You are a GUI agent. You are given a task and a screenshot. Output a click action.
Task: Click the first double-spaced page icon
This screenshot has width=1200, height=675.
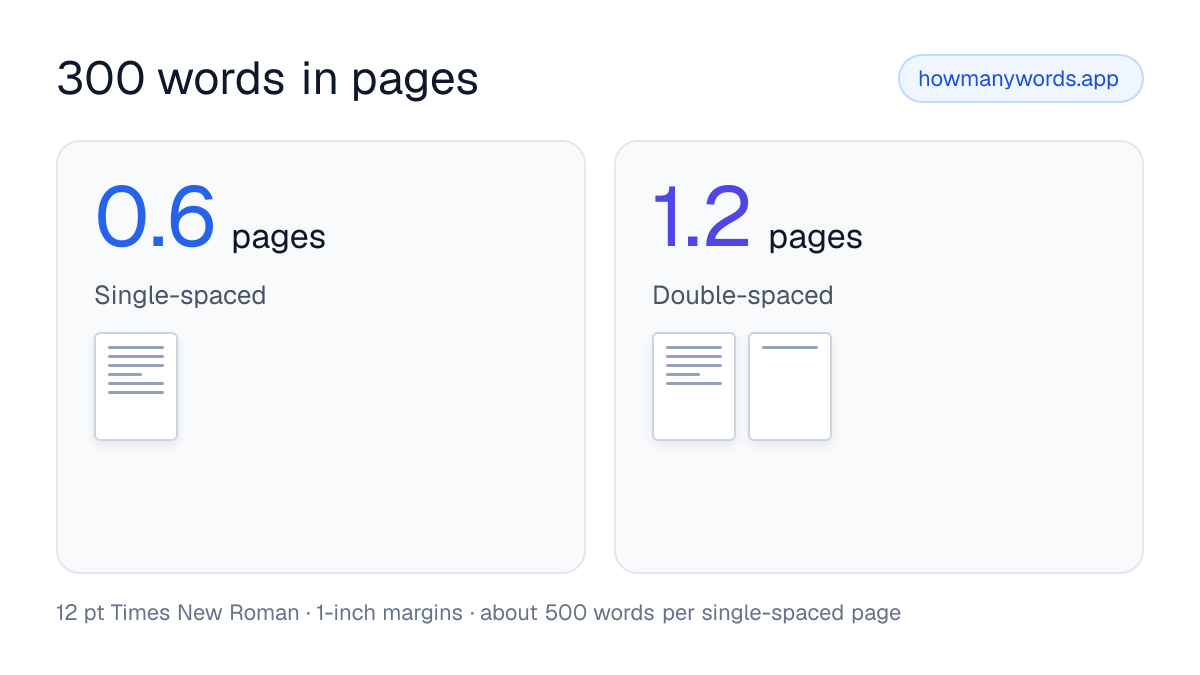[x=694, y=386]
